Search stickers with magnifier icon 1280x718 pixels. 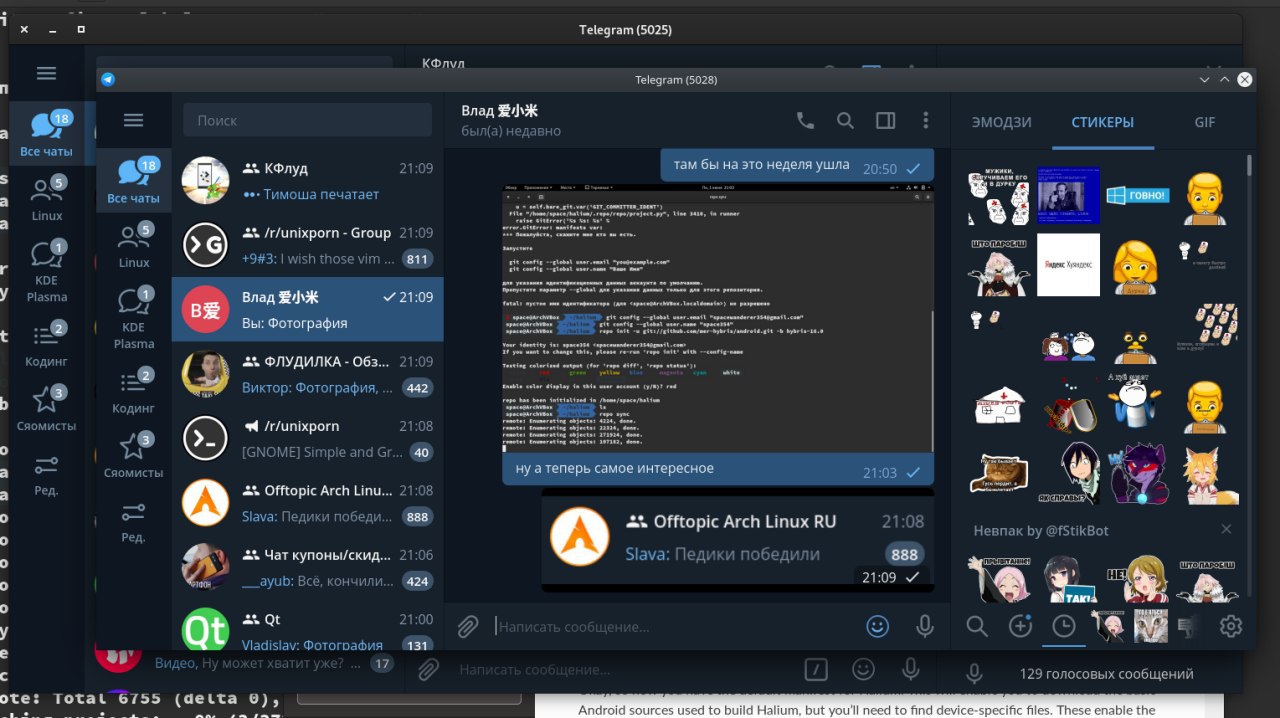point(977,626)
